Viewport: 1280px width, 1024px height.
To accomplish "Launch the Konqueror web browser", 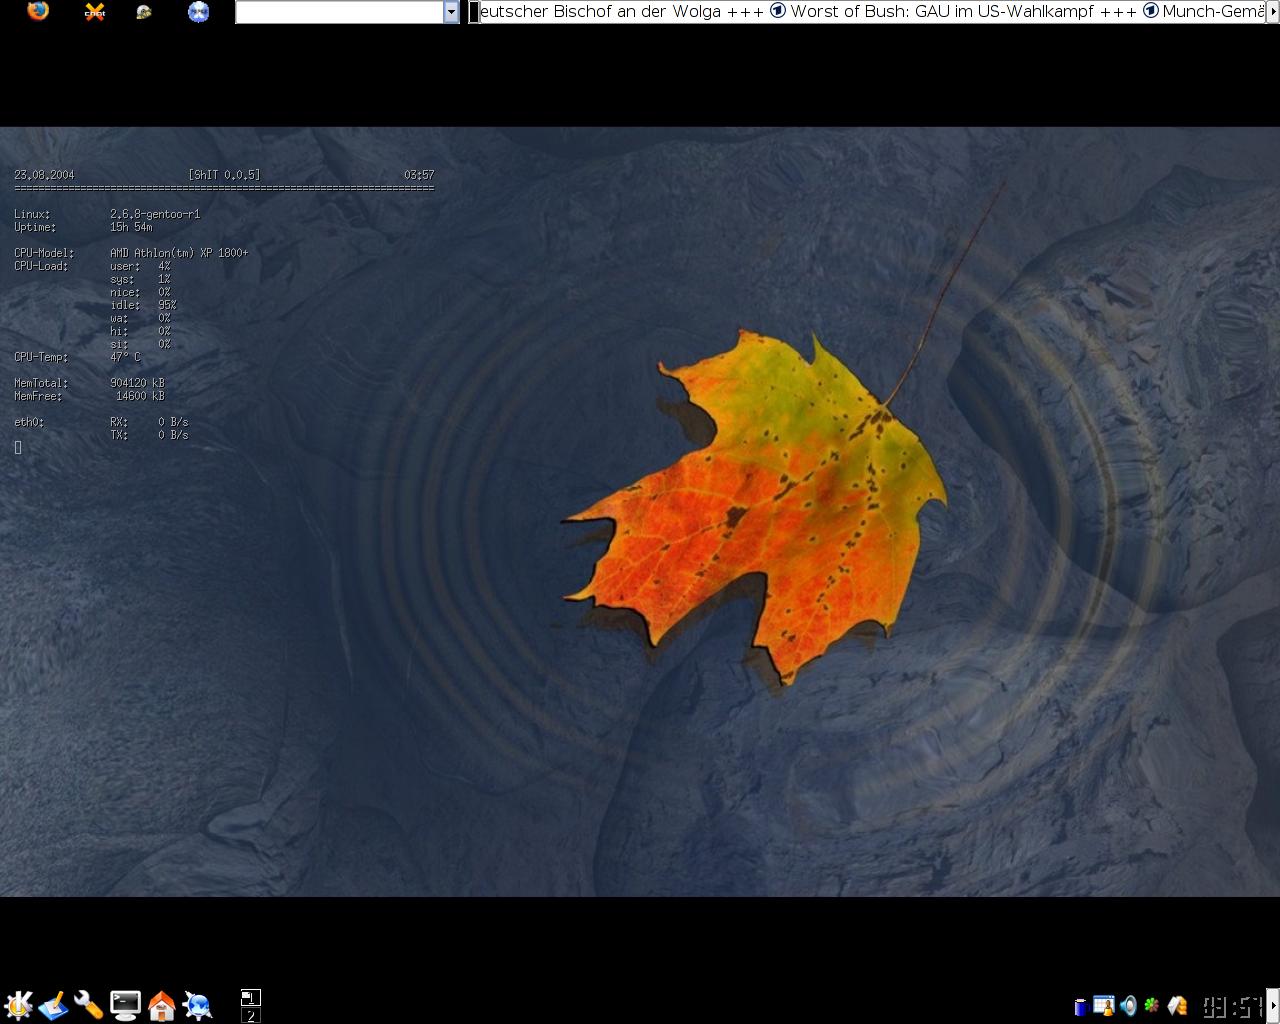I will pyautogui.click(x=197, y=1004).
